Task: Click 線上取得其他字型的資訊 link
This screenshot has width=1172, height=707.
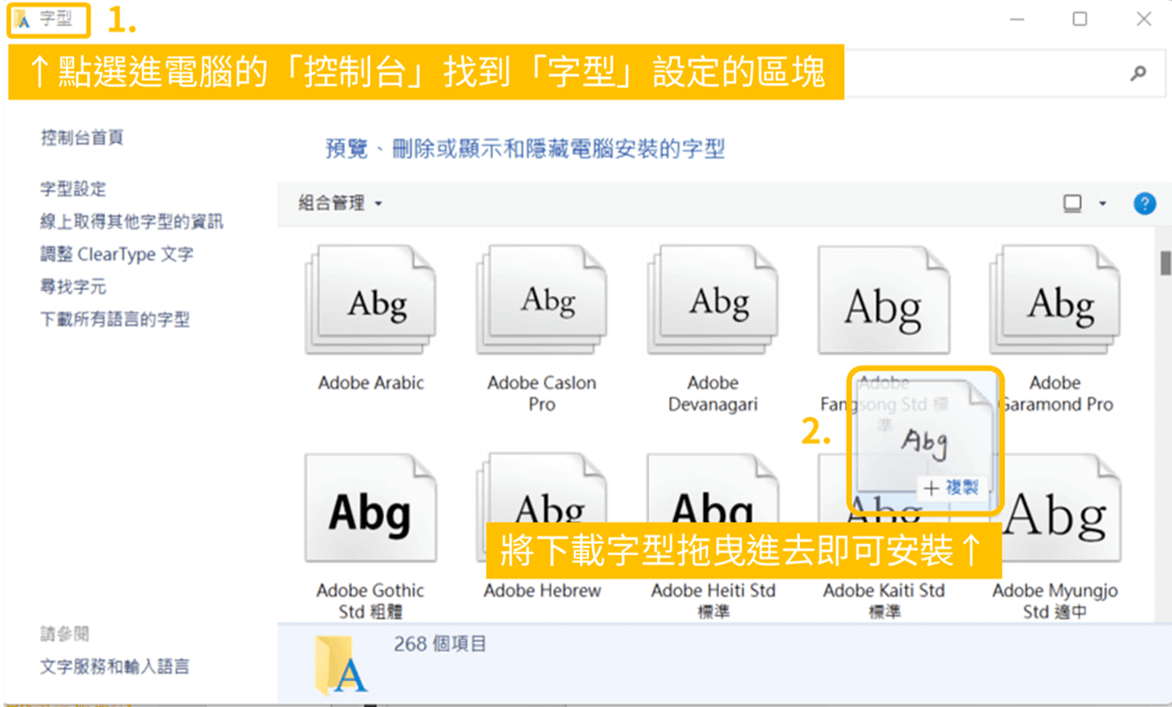Action: (132, 222)
